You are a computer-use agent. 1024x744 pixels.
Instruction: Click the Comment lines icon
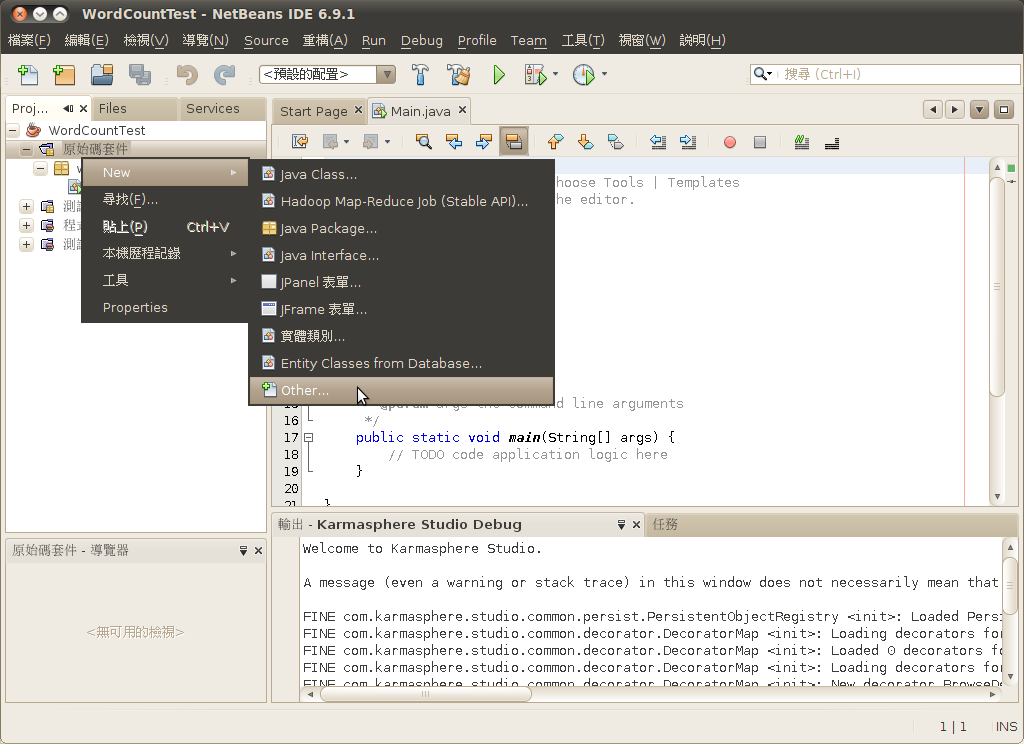pos(802,141)
